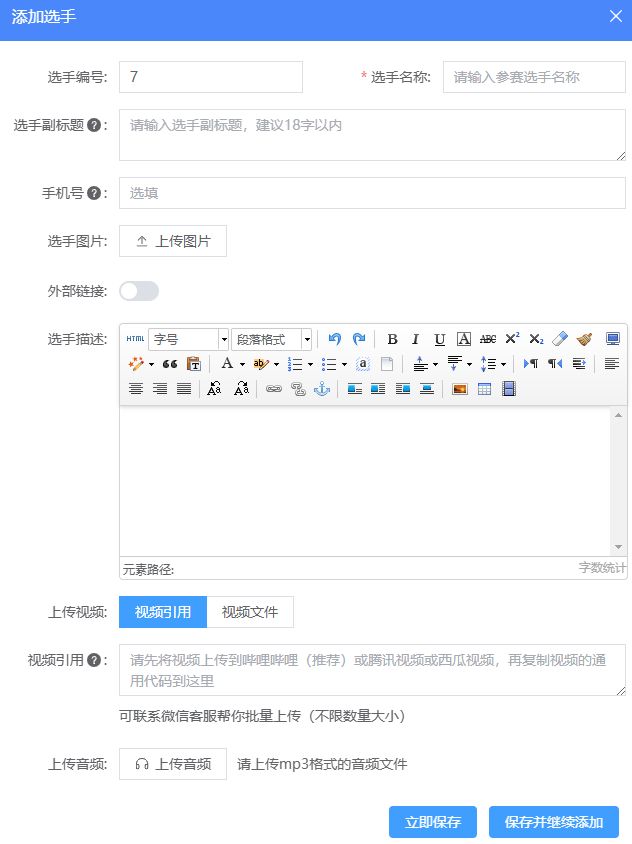Focus the 选手名称 input field

coord(534,77)
